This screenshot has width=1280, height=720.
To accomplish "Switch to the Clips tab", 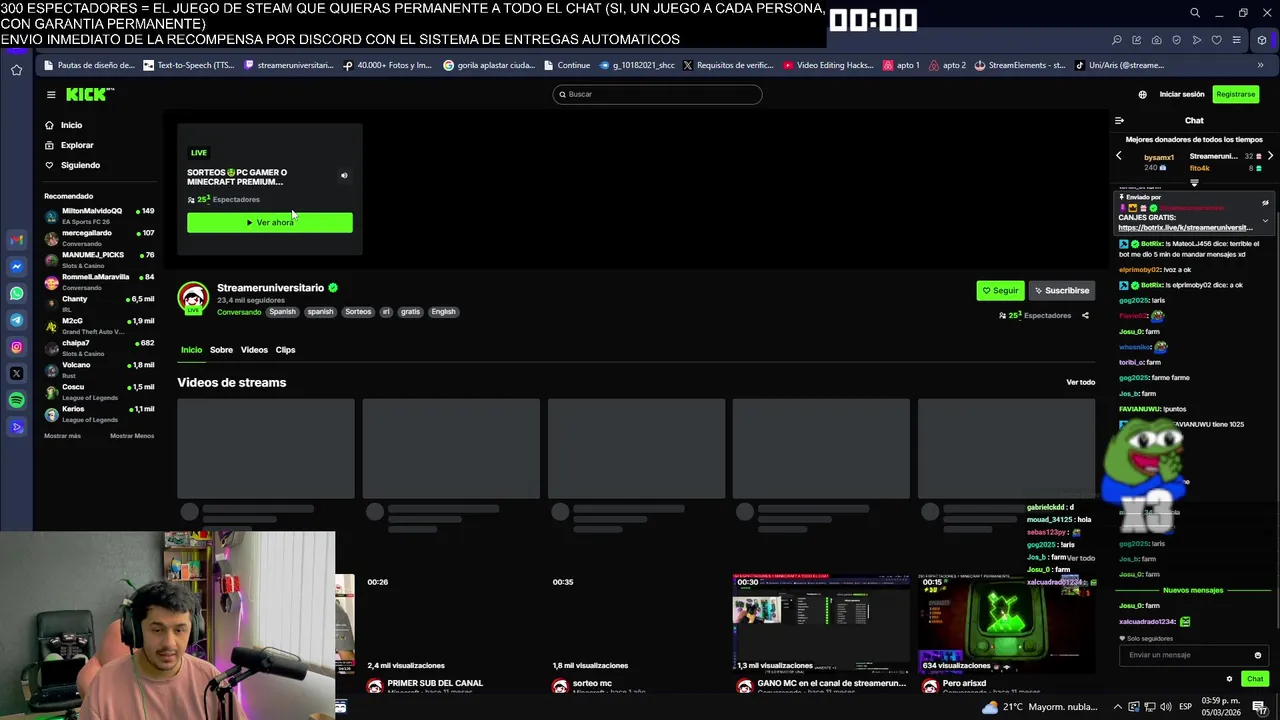I will click(x=285, y=350).
